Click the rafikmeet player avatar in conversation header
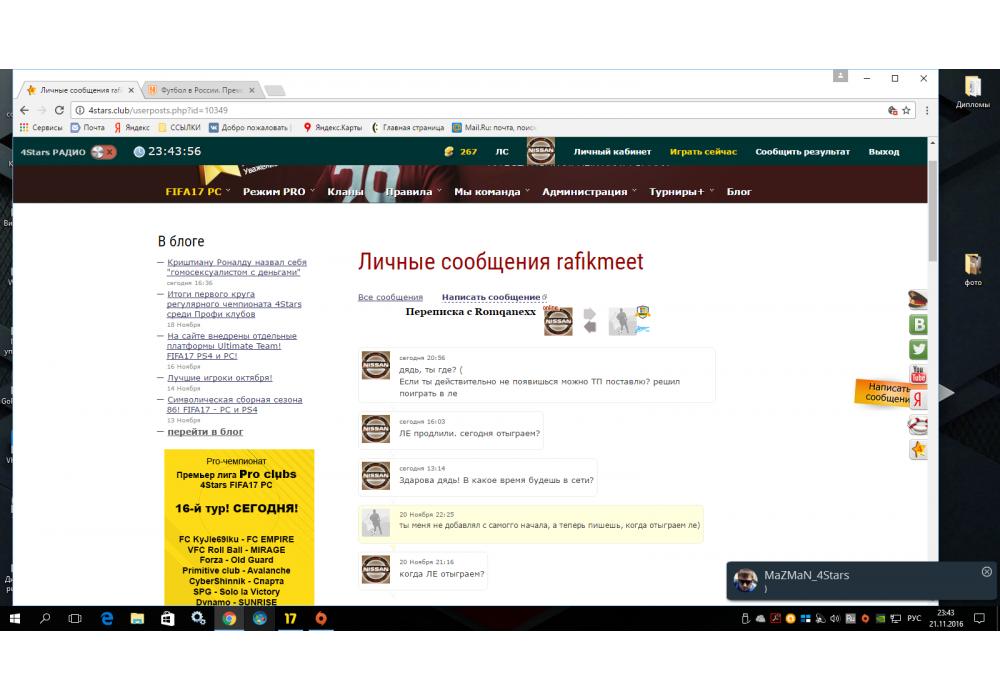This screenshot has height=700, width=1000. [x=623, y=321]
